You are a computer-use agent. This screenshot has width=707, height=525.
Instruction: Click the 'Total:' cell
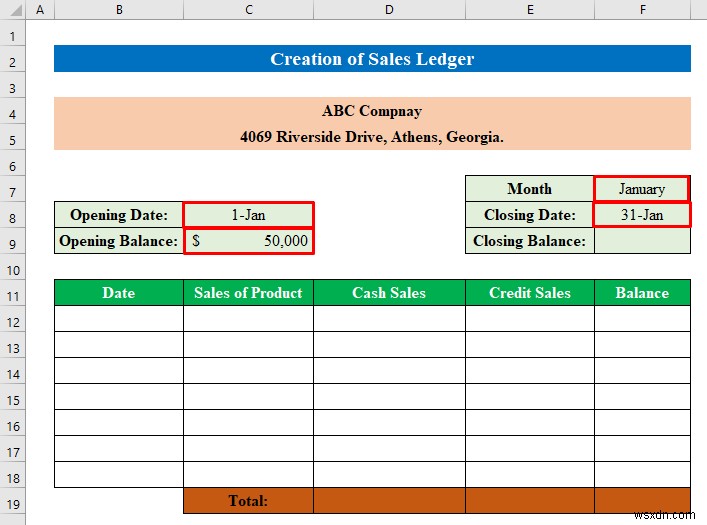point(248,501)
